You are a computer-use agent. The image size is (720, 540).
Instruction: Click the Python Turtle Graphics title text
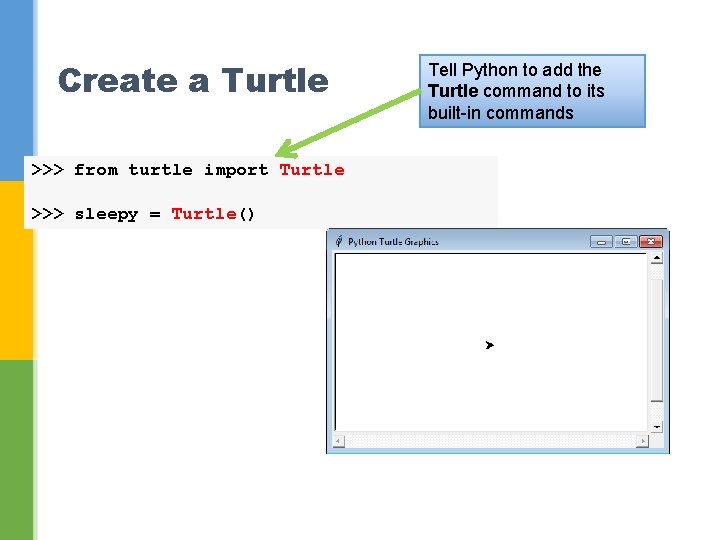pos(393,242)
